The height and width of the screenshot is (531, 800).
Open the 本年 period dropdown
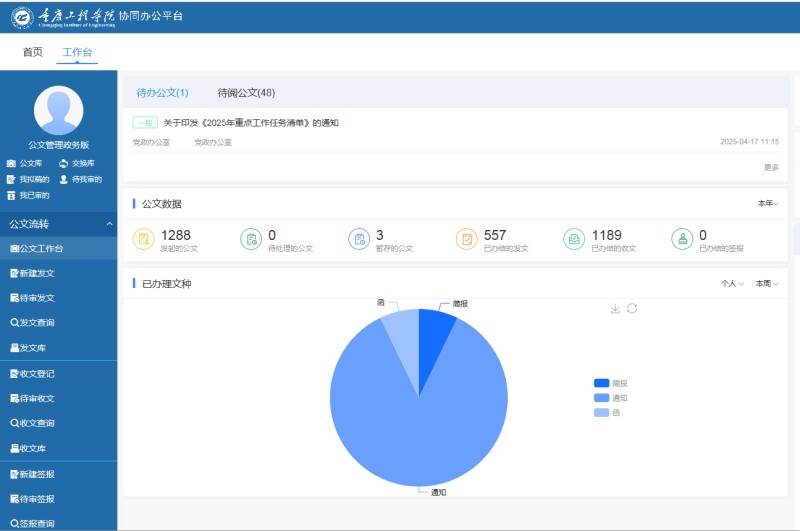coord(767,204)
